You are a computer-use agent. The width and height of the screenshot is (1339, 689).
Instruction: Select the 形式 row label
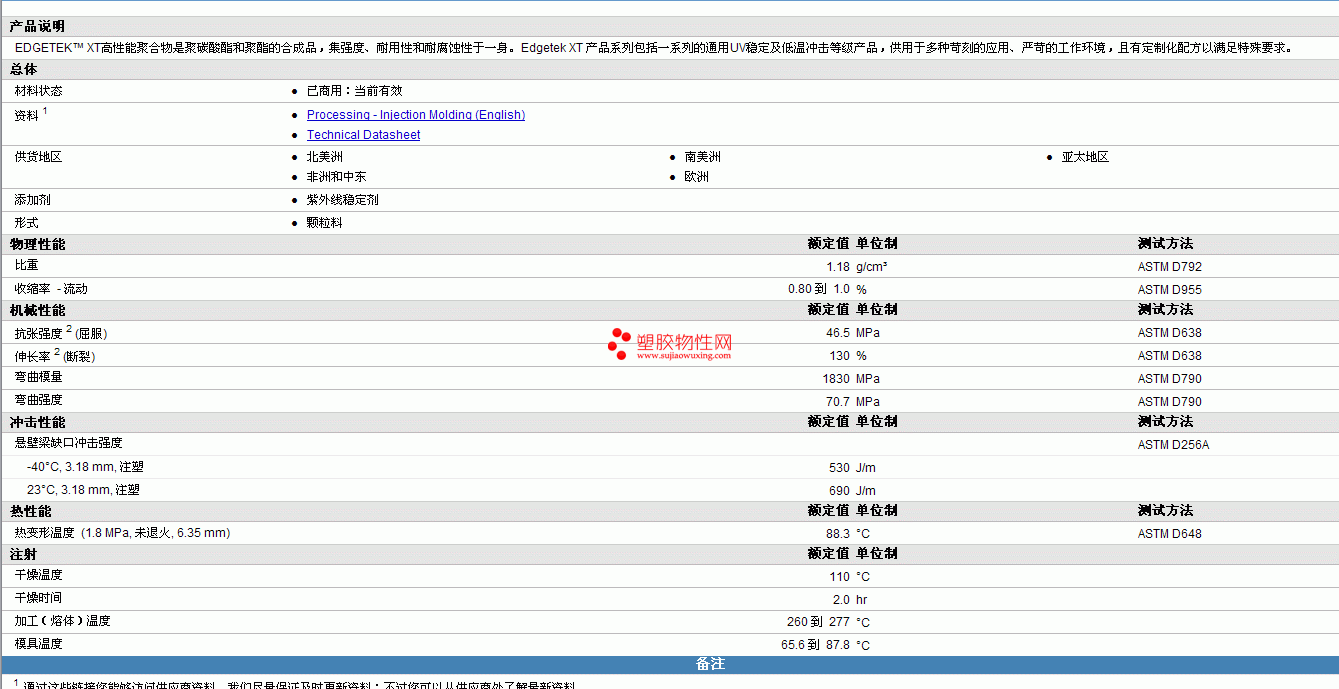26,223
